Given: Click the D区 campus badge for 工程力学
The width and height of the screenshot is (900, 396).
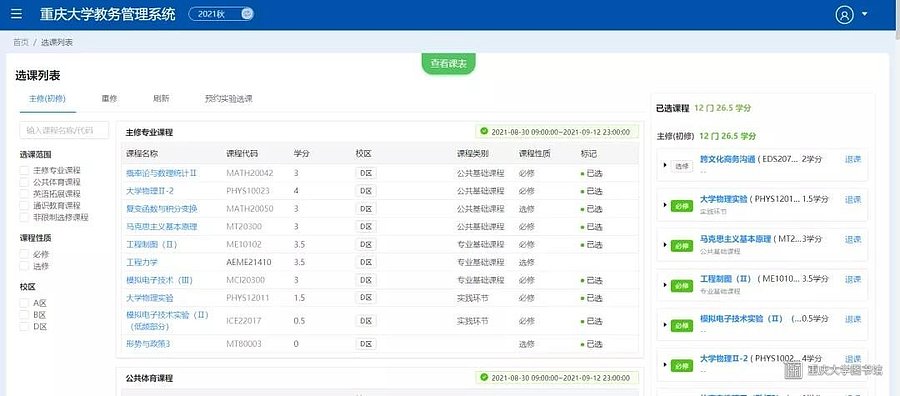Looking at the screenshot, I should (x=366, y=262).
